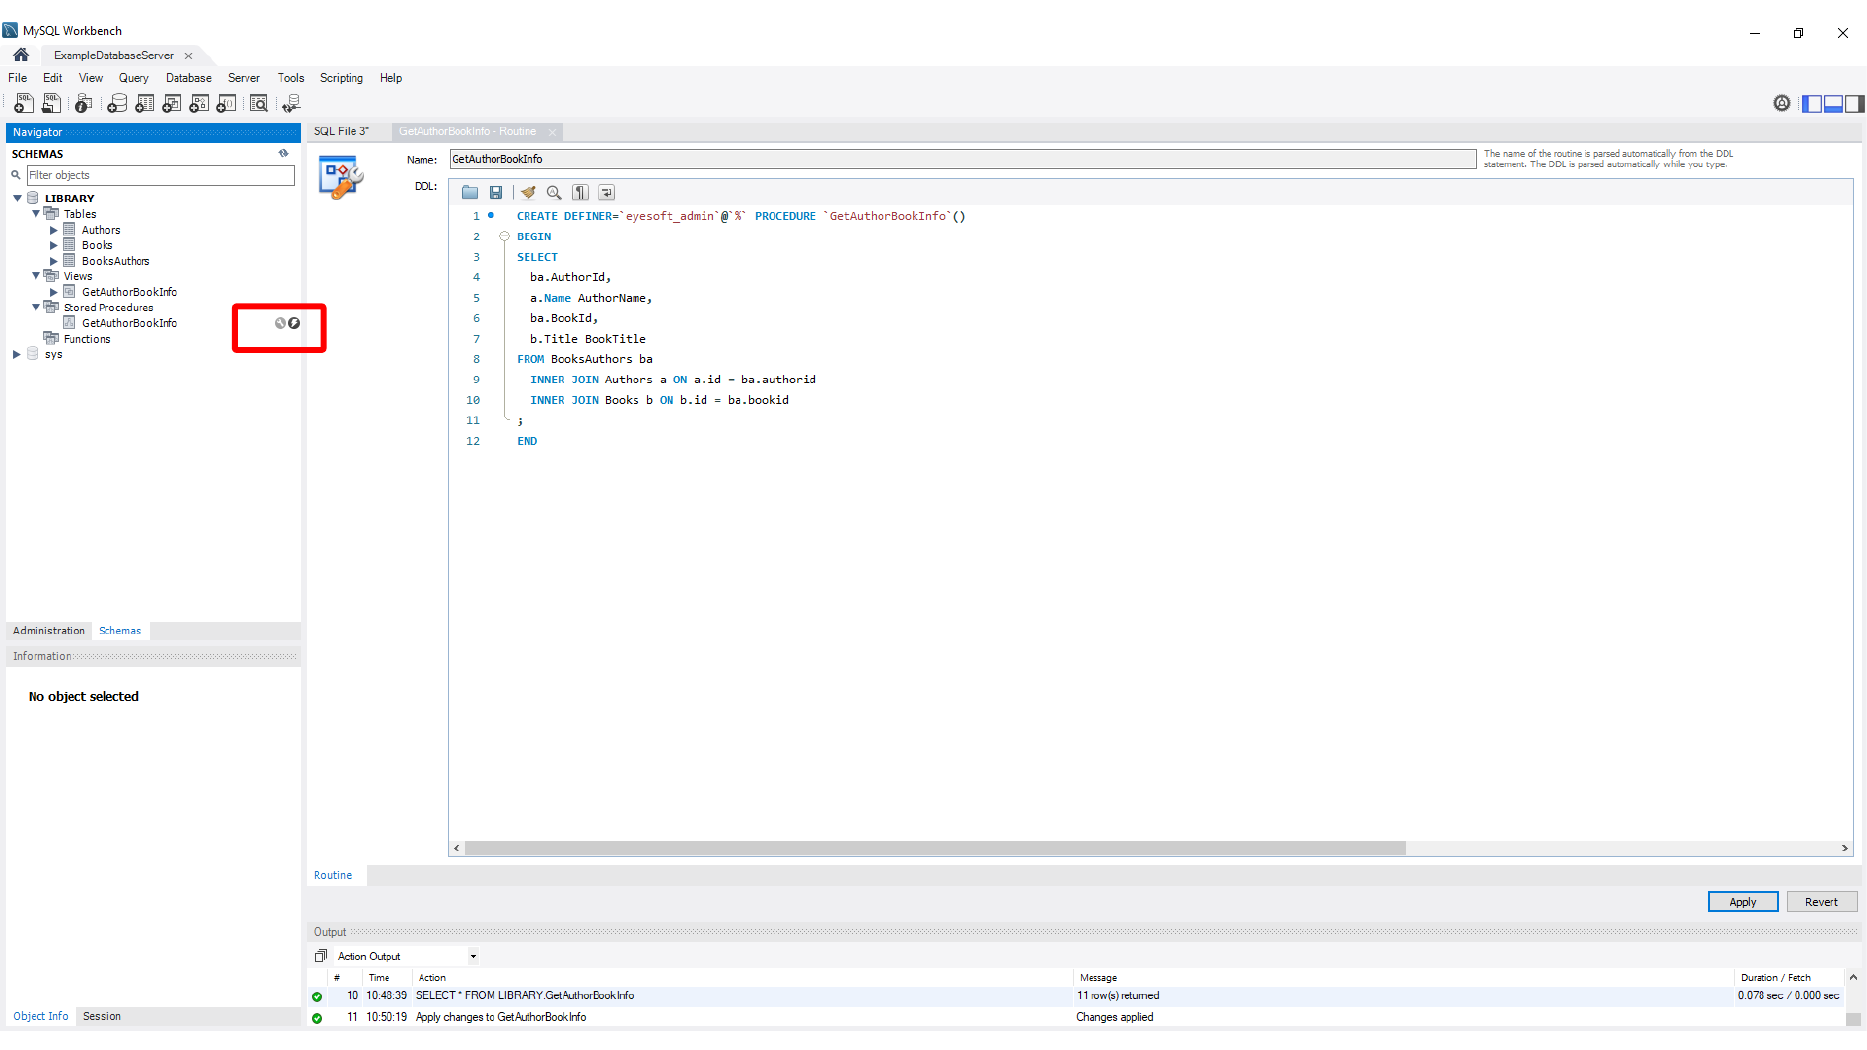
Task: Go to the home screen icon
Action: (x=21, y=55)
